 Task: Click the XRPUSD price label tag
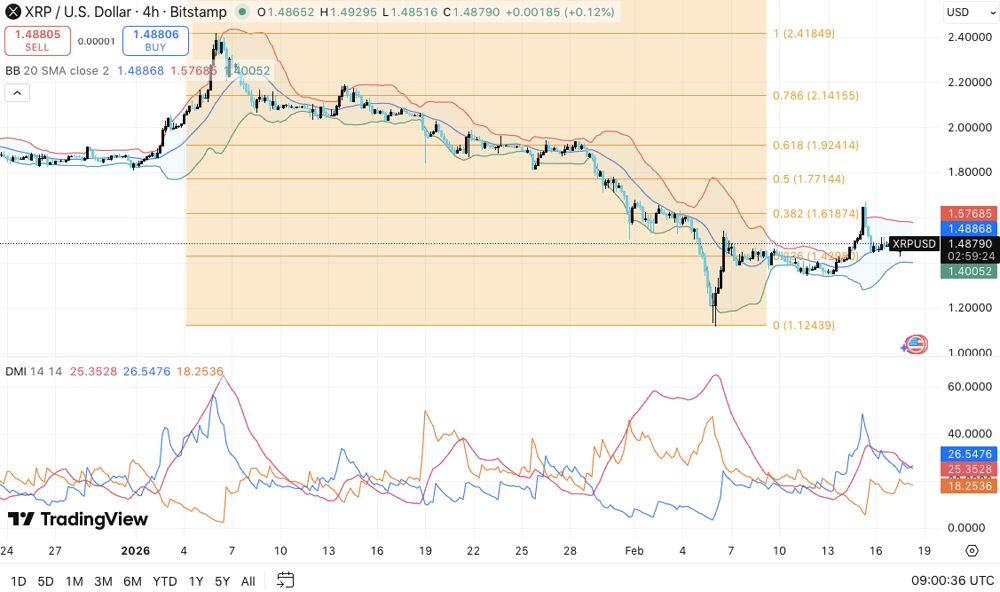(914, 244)
